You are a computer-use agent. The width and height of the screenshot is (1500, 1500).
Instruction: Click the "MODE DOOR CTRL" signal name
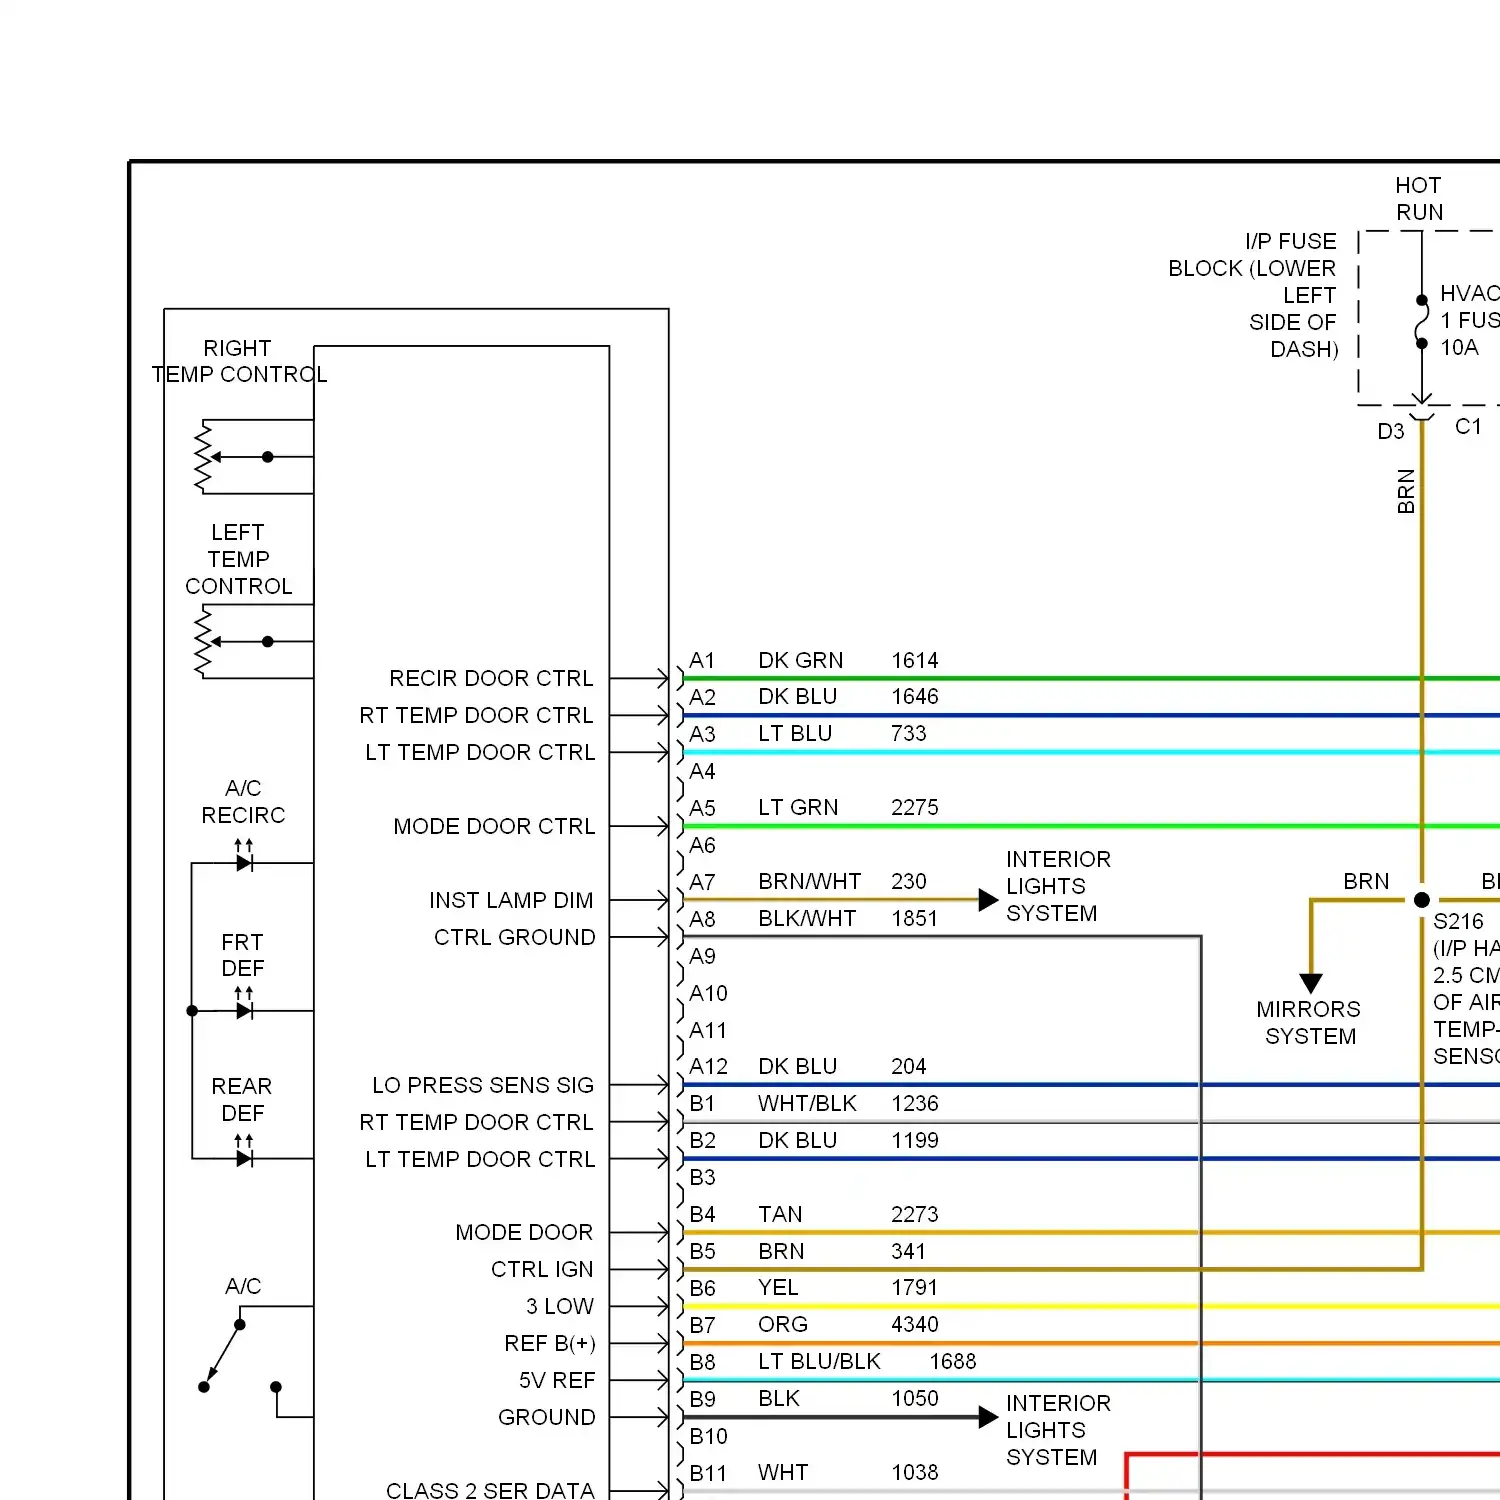pos(494,826)
